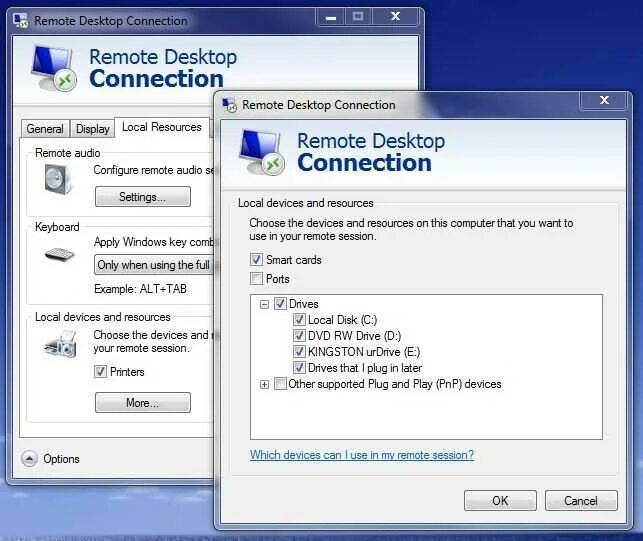
Task: Uncheck KINGSTON urDrive (E:) checkbox
Action: pos(299,352)
